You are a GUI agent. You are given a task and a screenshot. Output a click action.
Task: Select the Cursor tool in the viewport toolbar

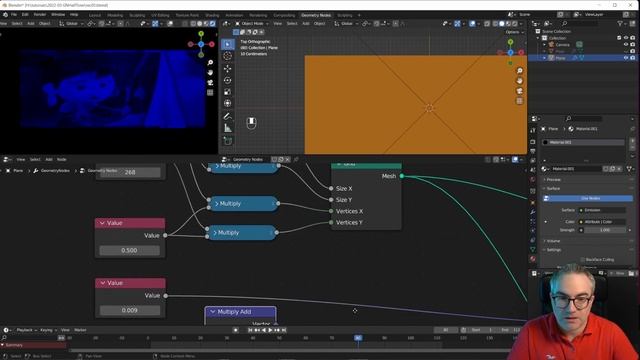point(228,56)
